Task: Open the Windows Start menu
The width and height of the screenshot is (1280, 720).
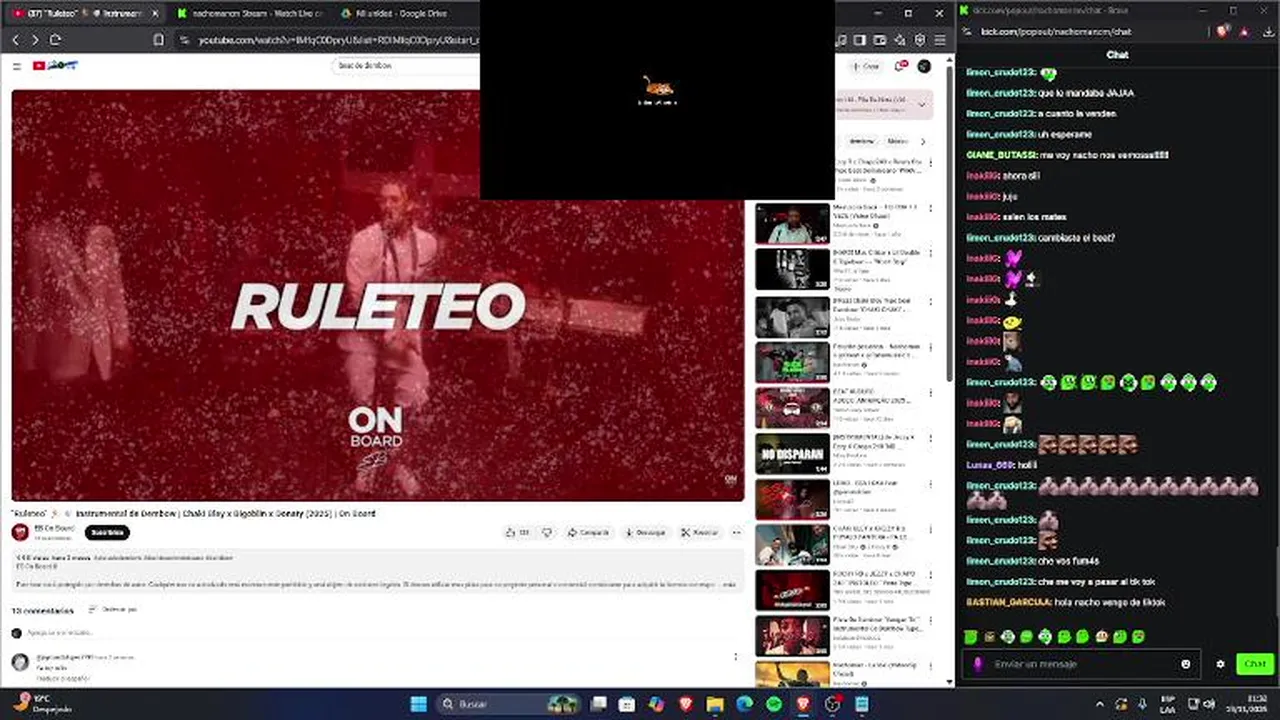Action: point(418,704)
